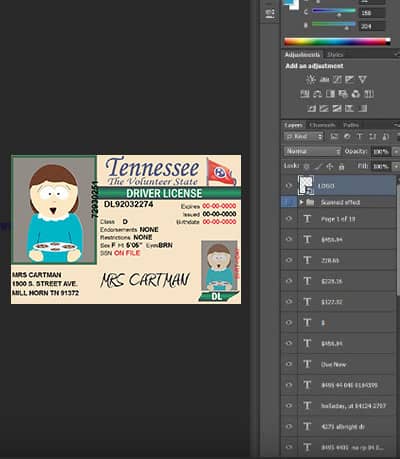This screenshot has width=400, height=459.
Task: Switch to the Adjustments tab
Action: tap(302, 54)
